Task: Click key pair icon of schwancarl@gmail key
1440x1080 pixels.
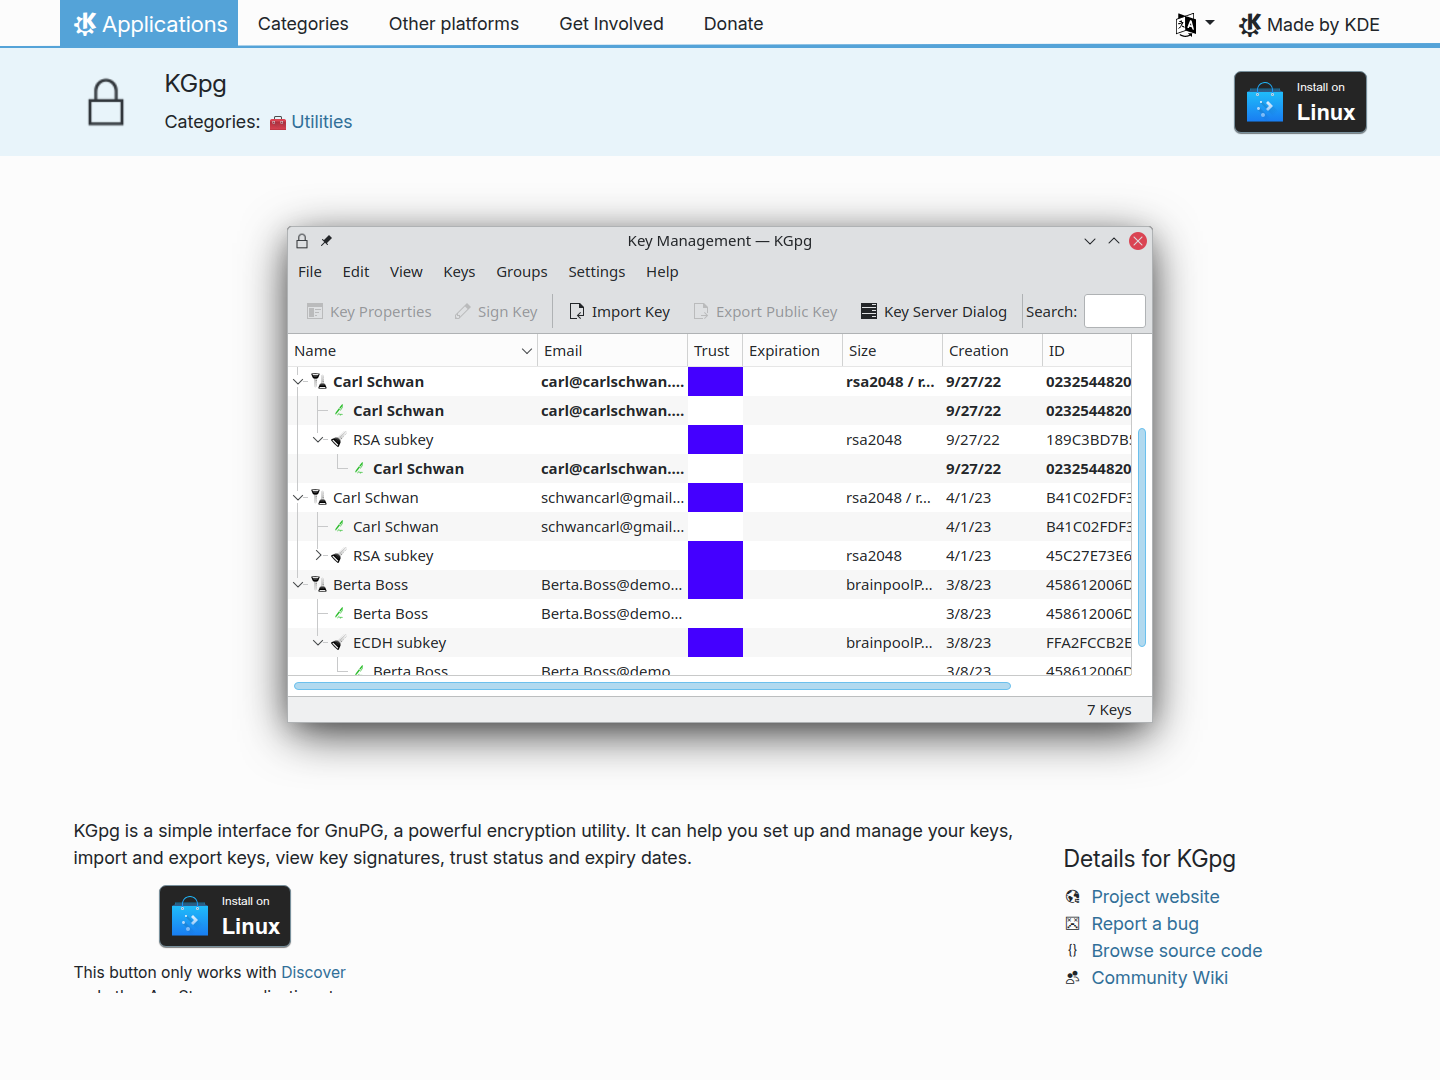Action: pos(319,497)
